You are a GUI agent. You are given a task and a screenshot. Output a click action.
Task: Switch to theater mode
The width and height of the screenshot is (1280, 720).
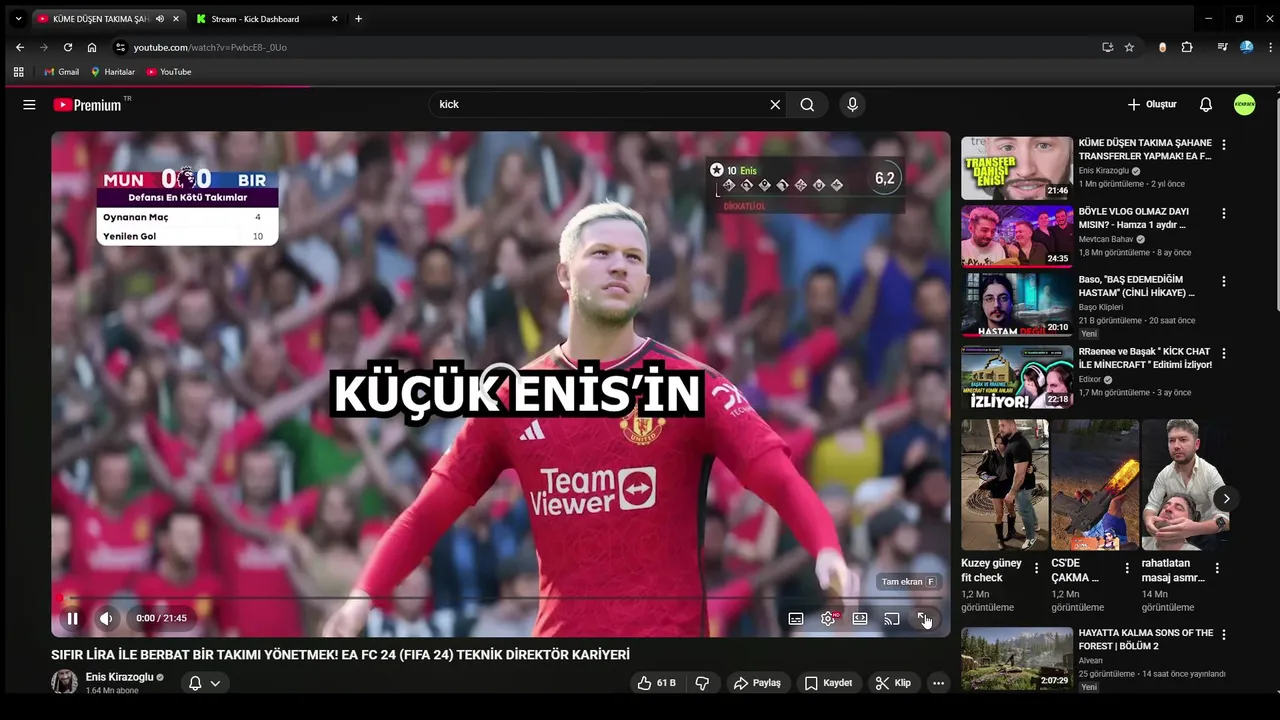click(860, 618)
